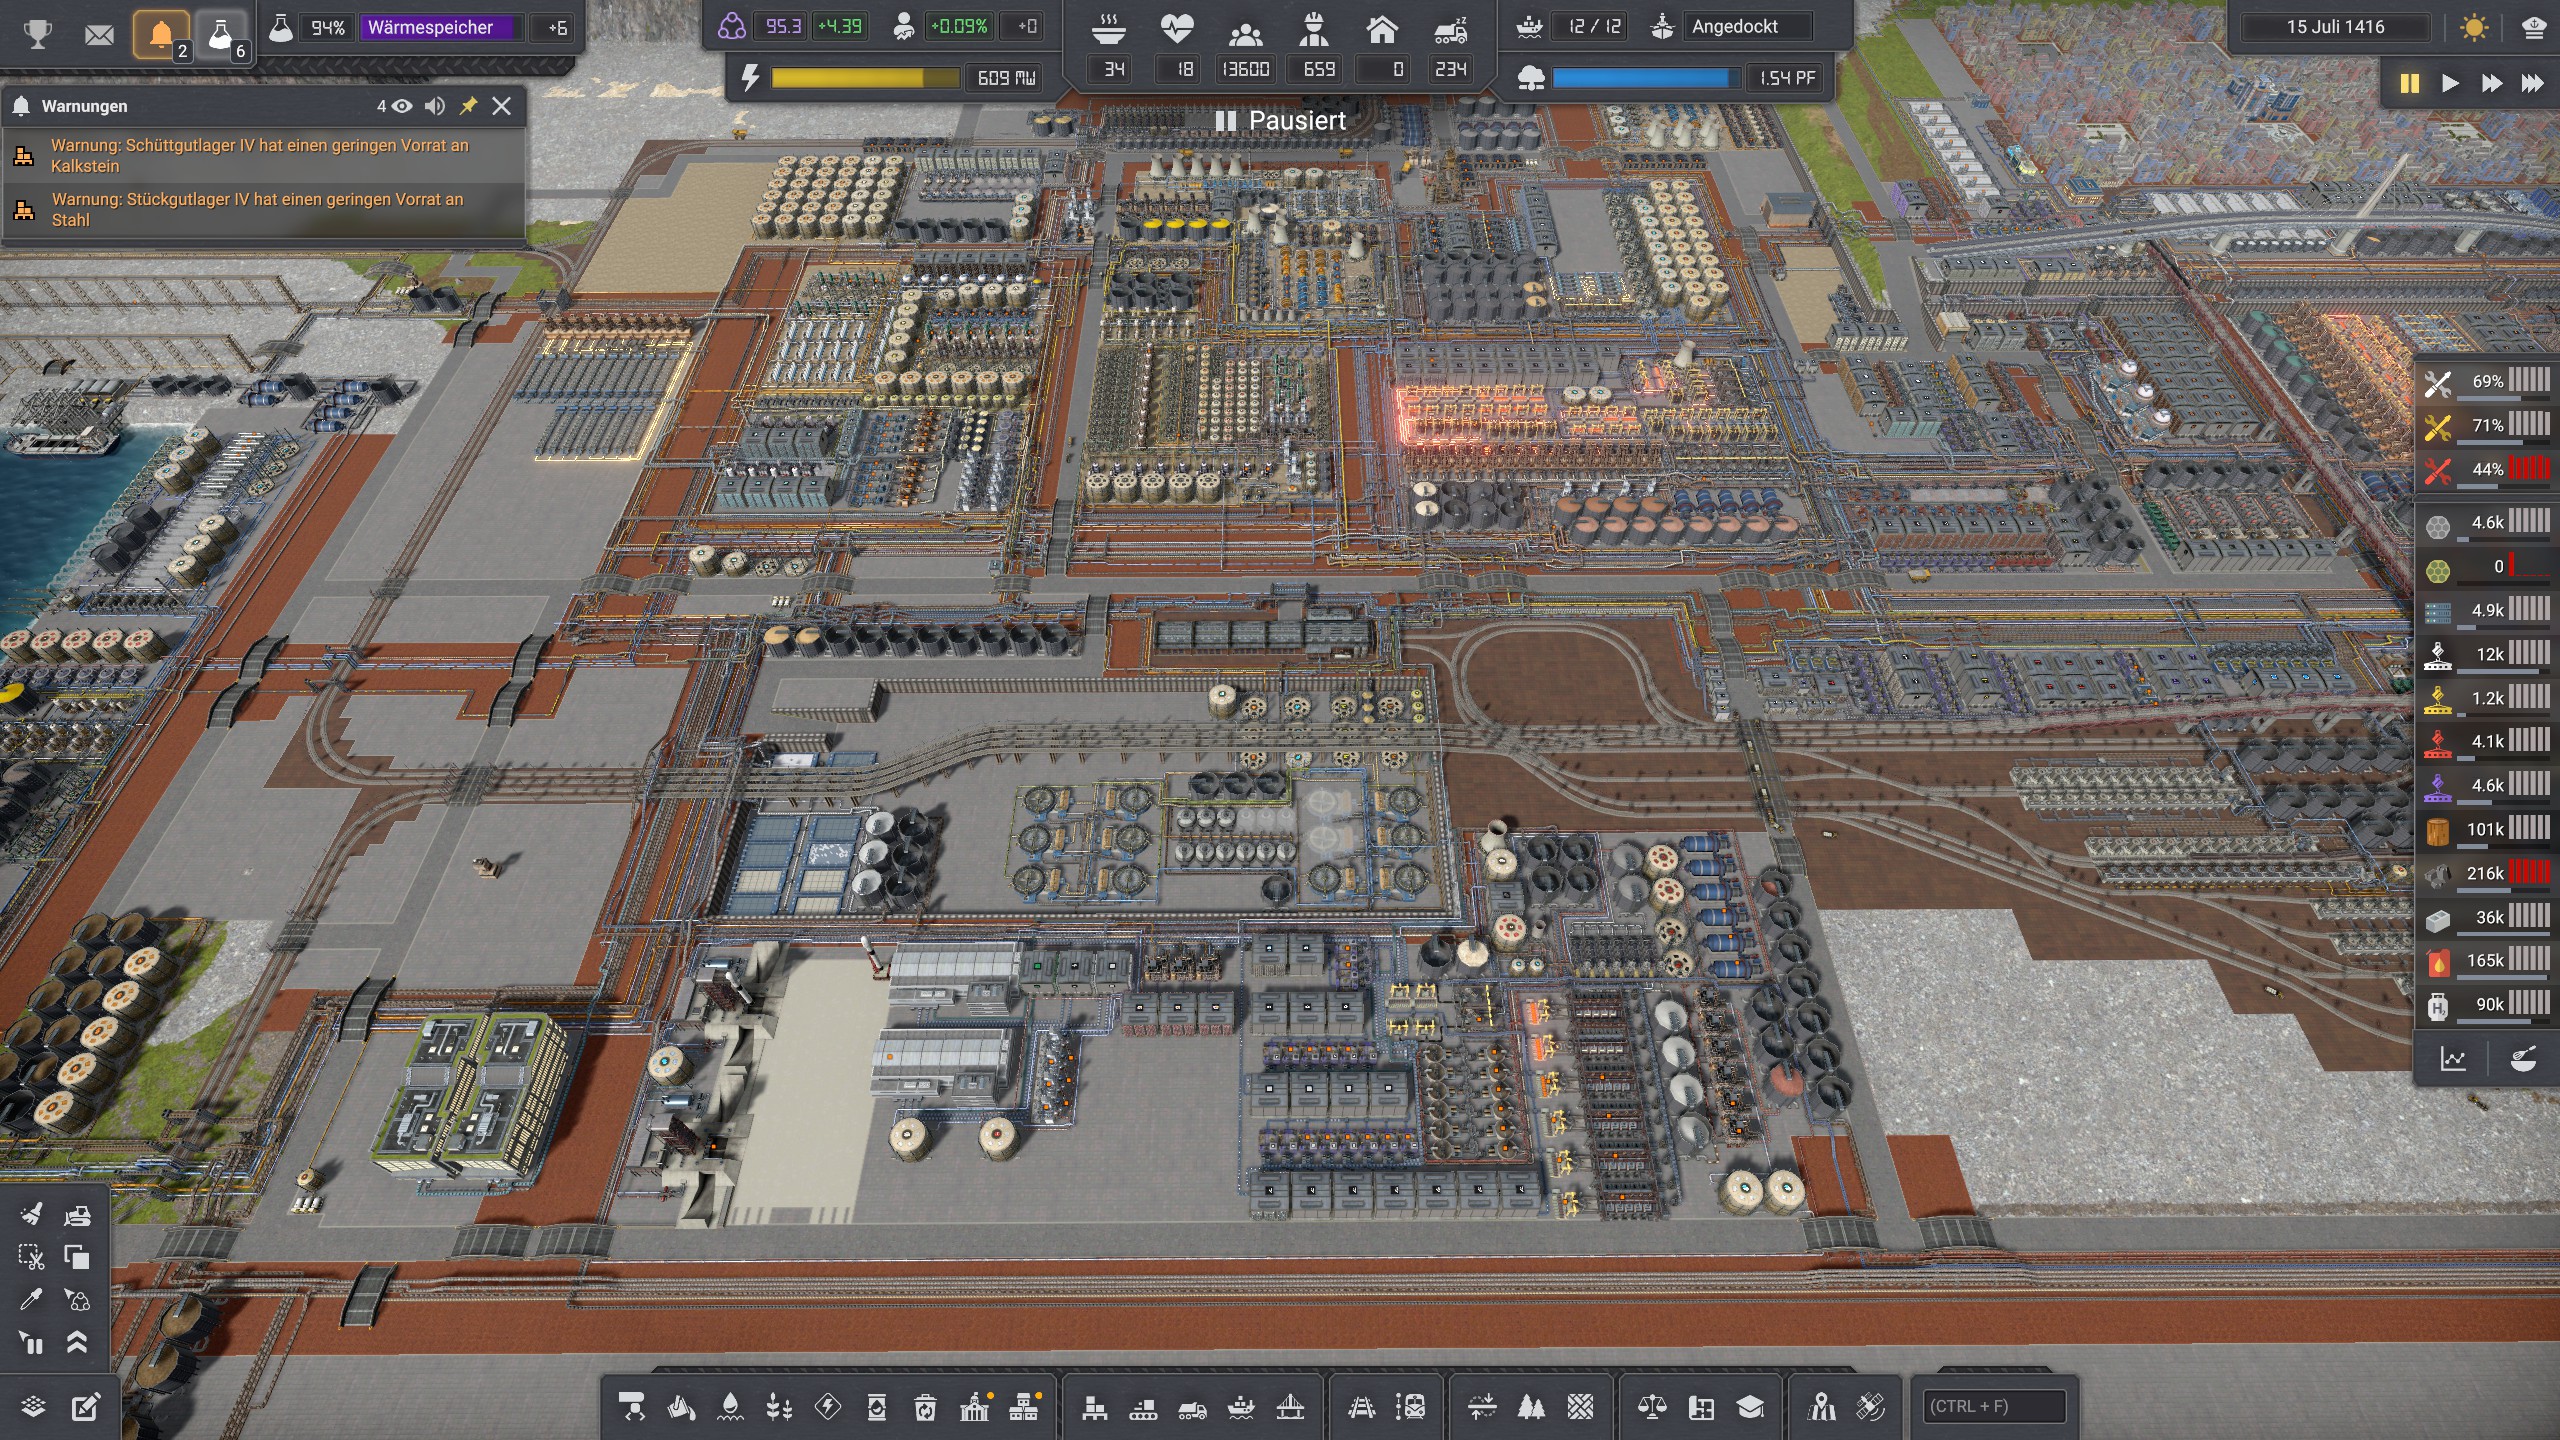Open the railway tracks build menu
This screenshot has height=1440, width=2560.
[1361, 1408]
